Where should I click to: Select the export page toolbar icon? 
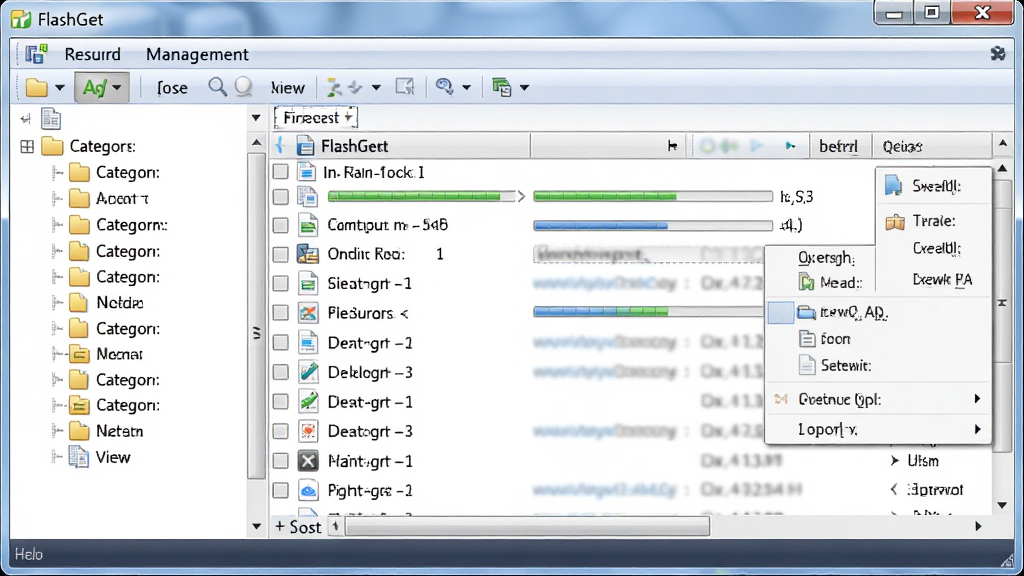405,87
